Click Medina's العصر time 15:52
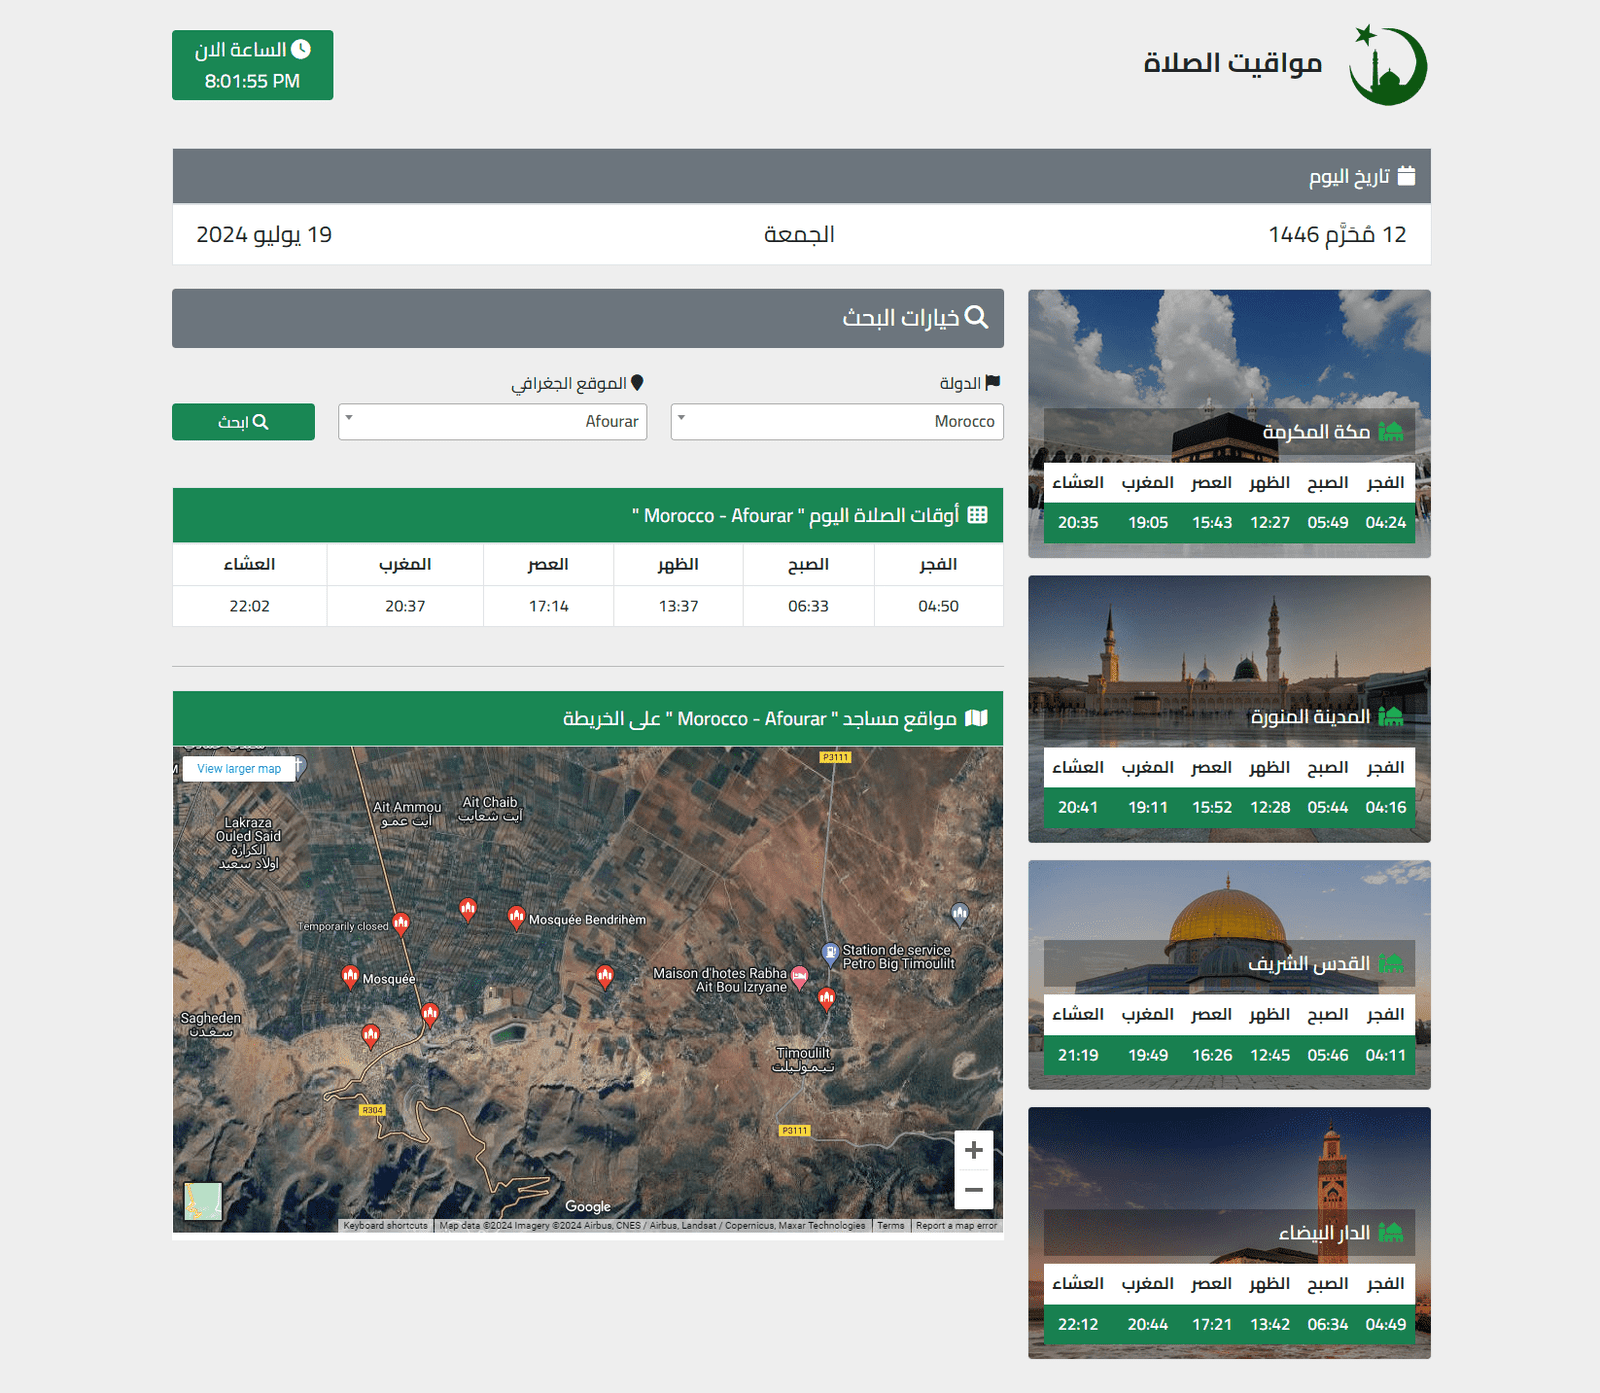This screenshot has width=1600, height=1393. (x=1212, y=807)
